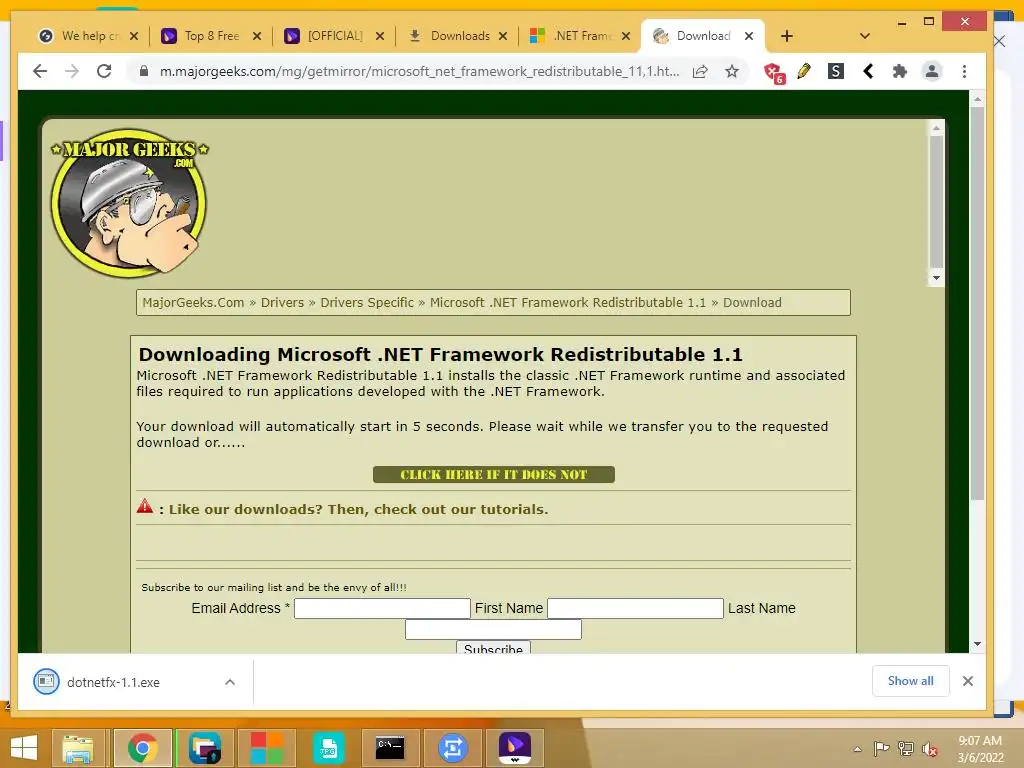Viewport: 1024px width, 768px height.
Task: Open the Extensions puzzle piece menu
Action: coord(900,71)
